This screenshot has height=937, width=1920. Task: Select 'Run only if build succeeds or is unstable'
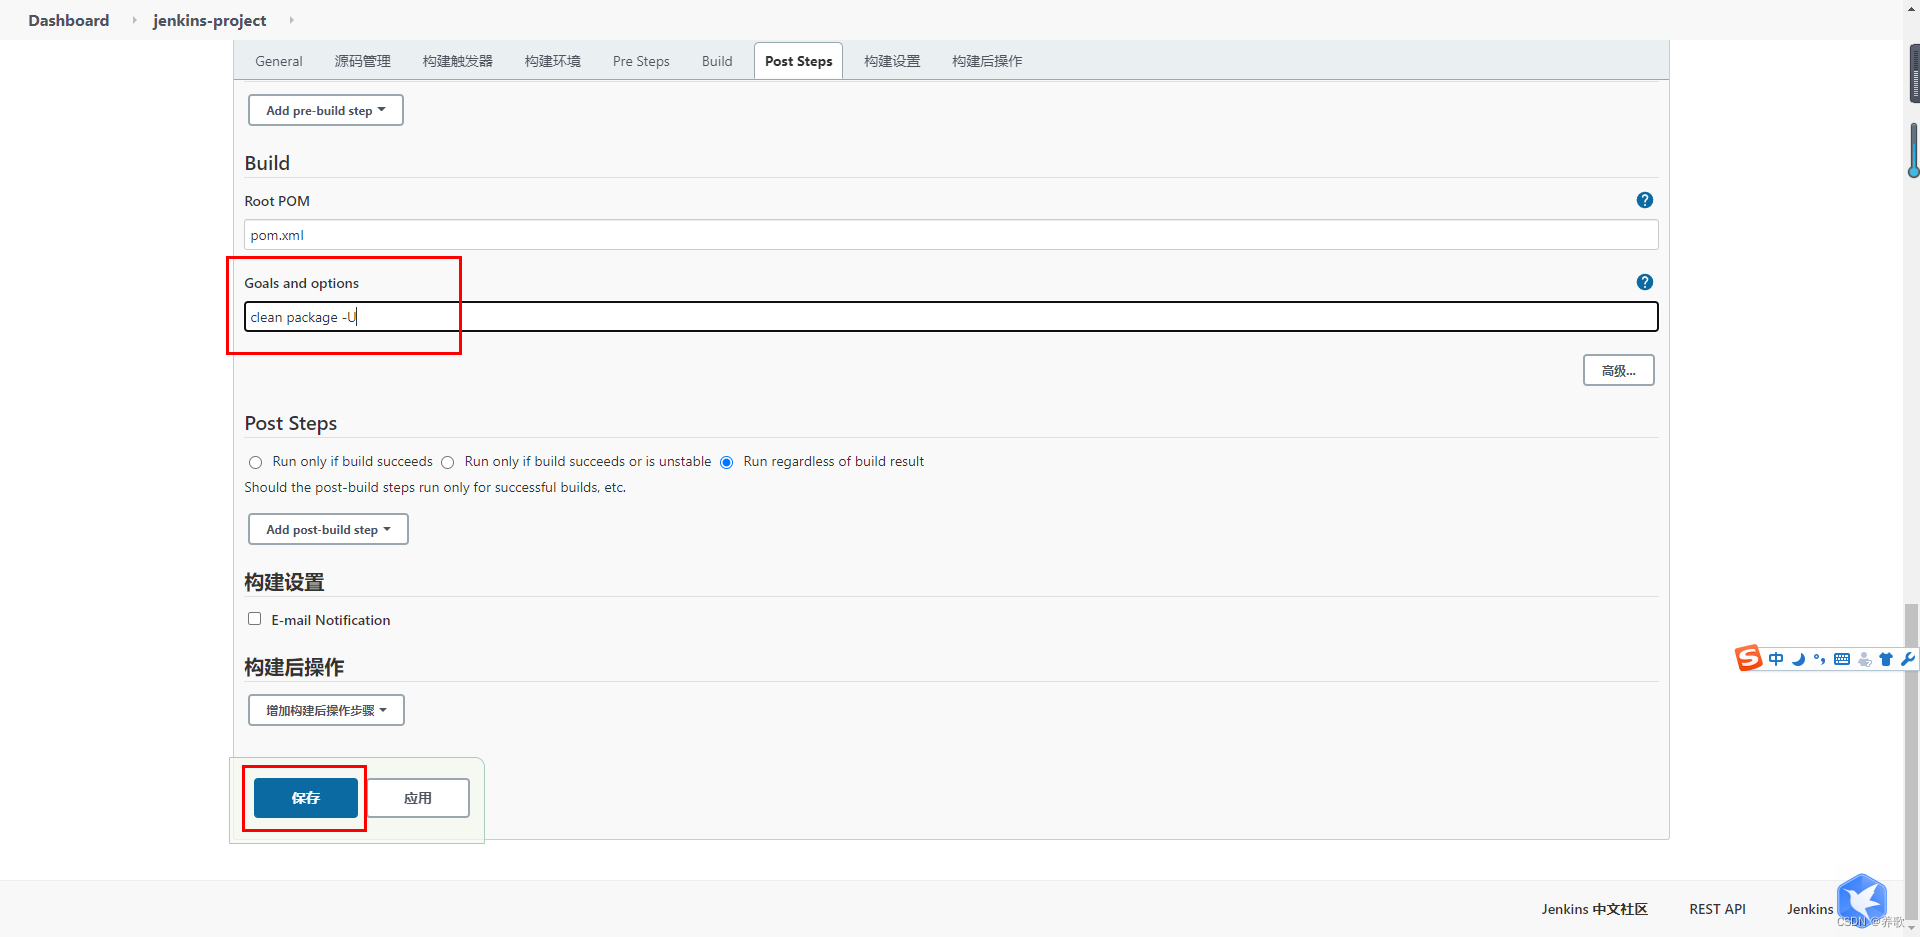[447, 462]
